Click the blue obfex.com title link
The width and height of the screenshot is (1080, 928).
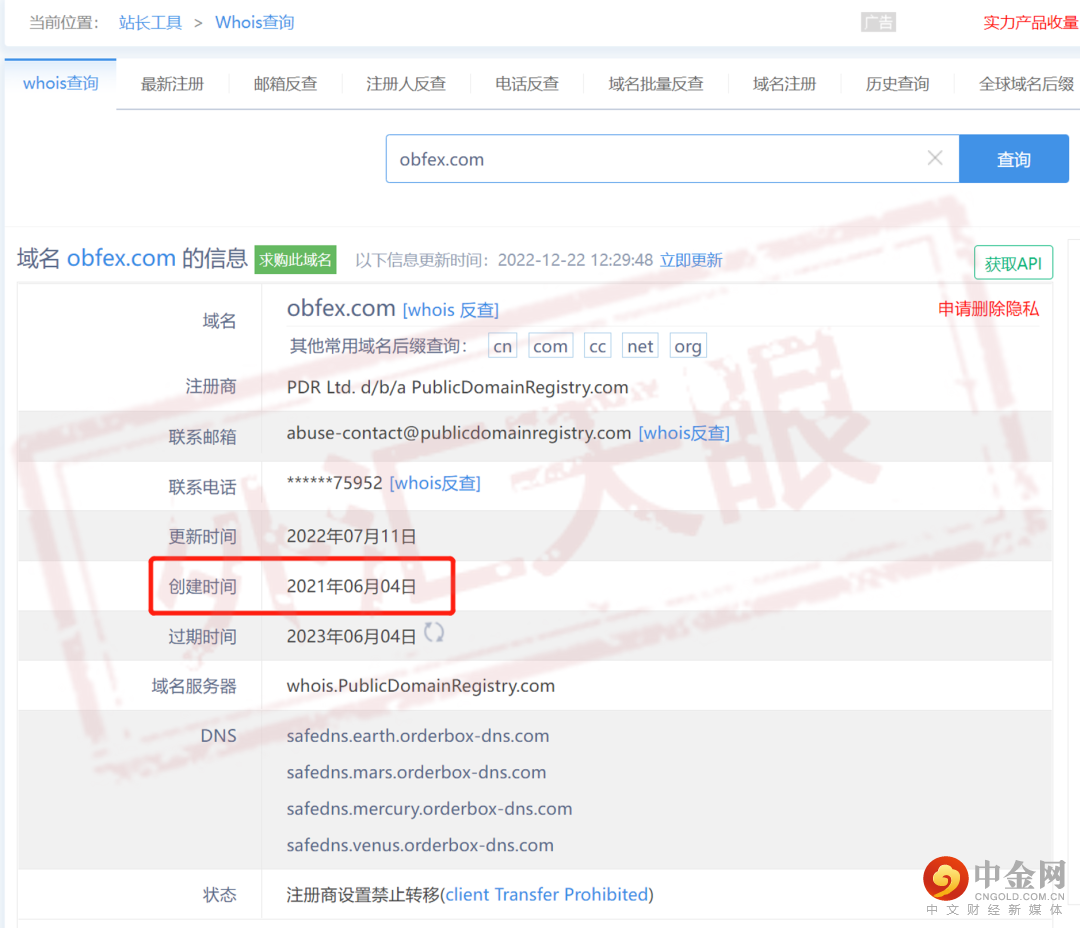121,258
